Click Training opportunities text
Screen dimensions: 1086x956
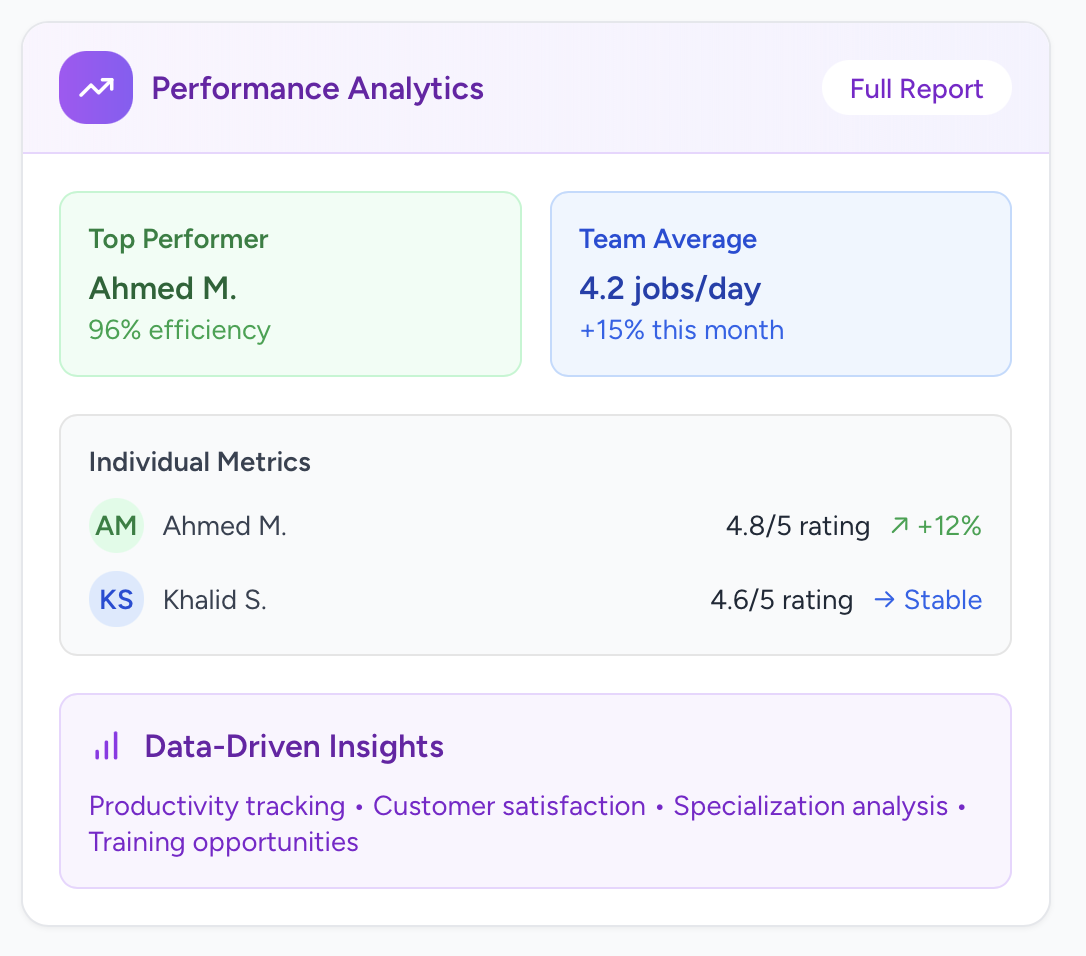coord(224,842)
